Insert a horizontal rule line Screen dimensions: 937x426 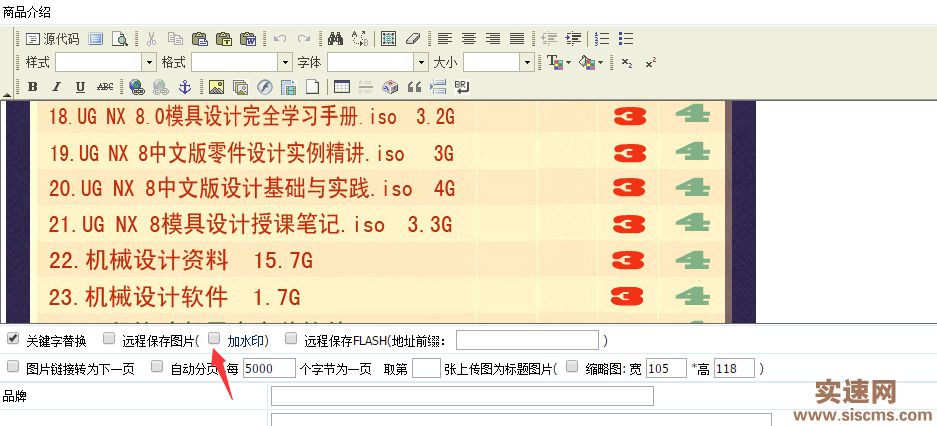coord(366,87)
